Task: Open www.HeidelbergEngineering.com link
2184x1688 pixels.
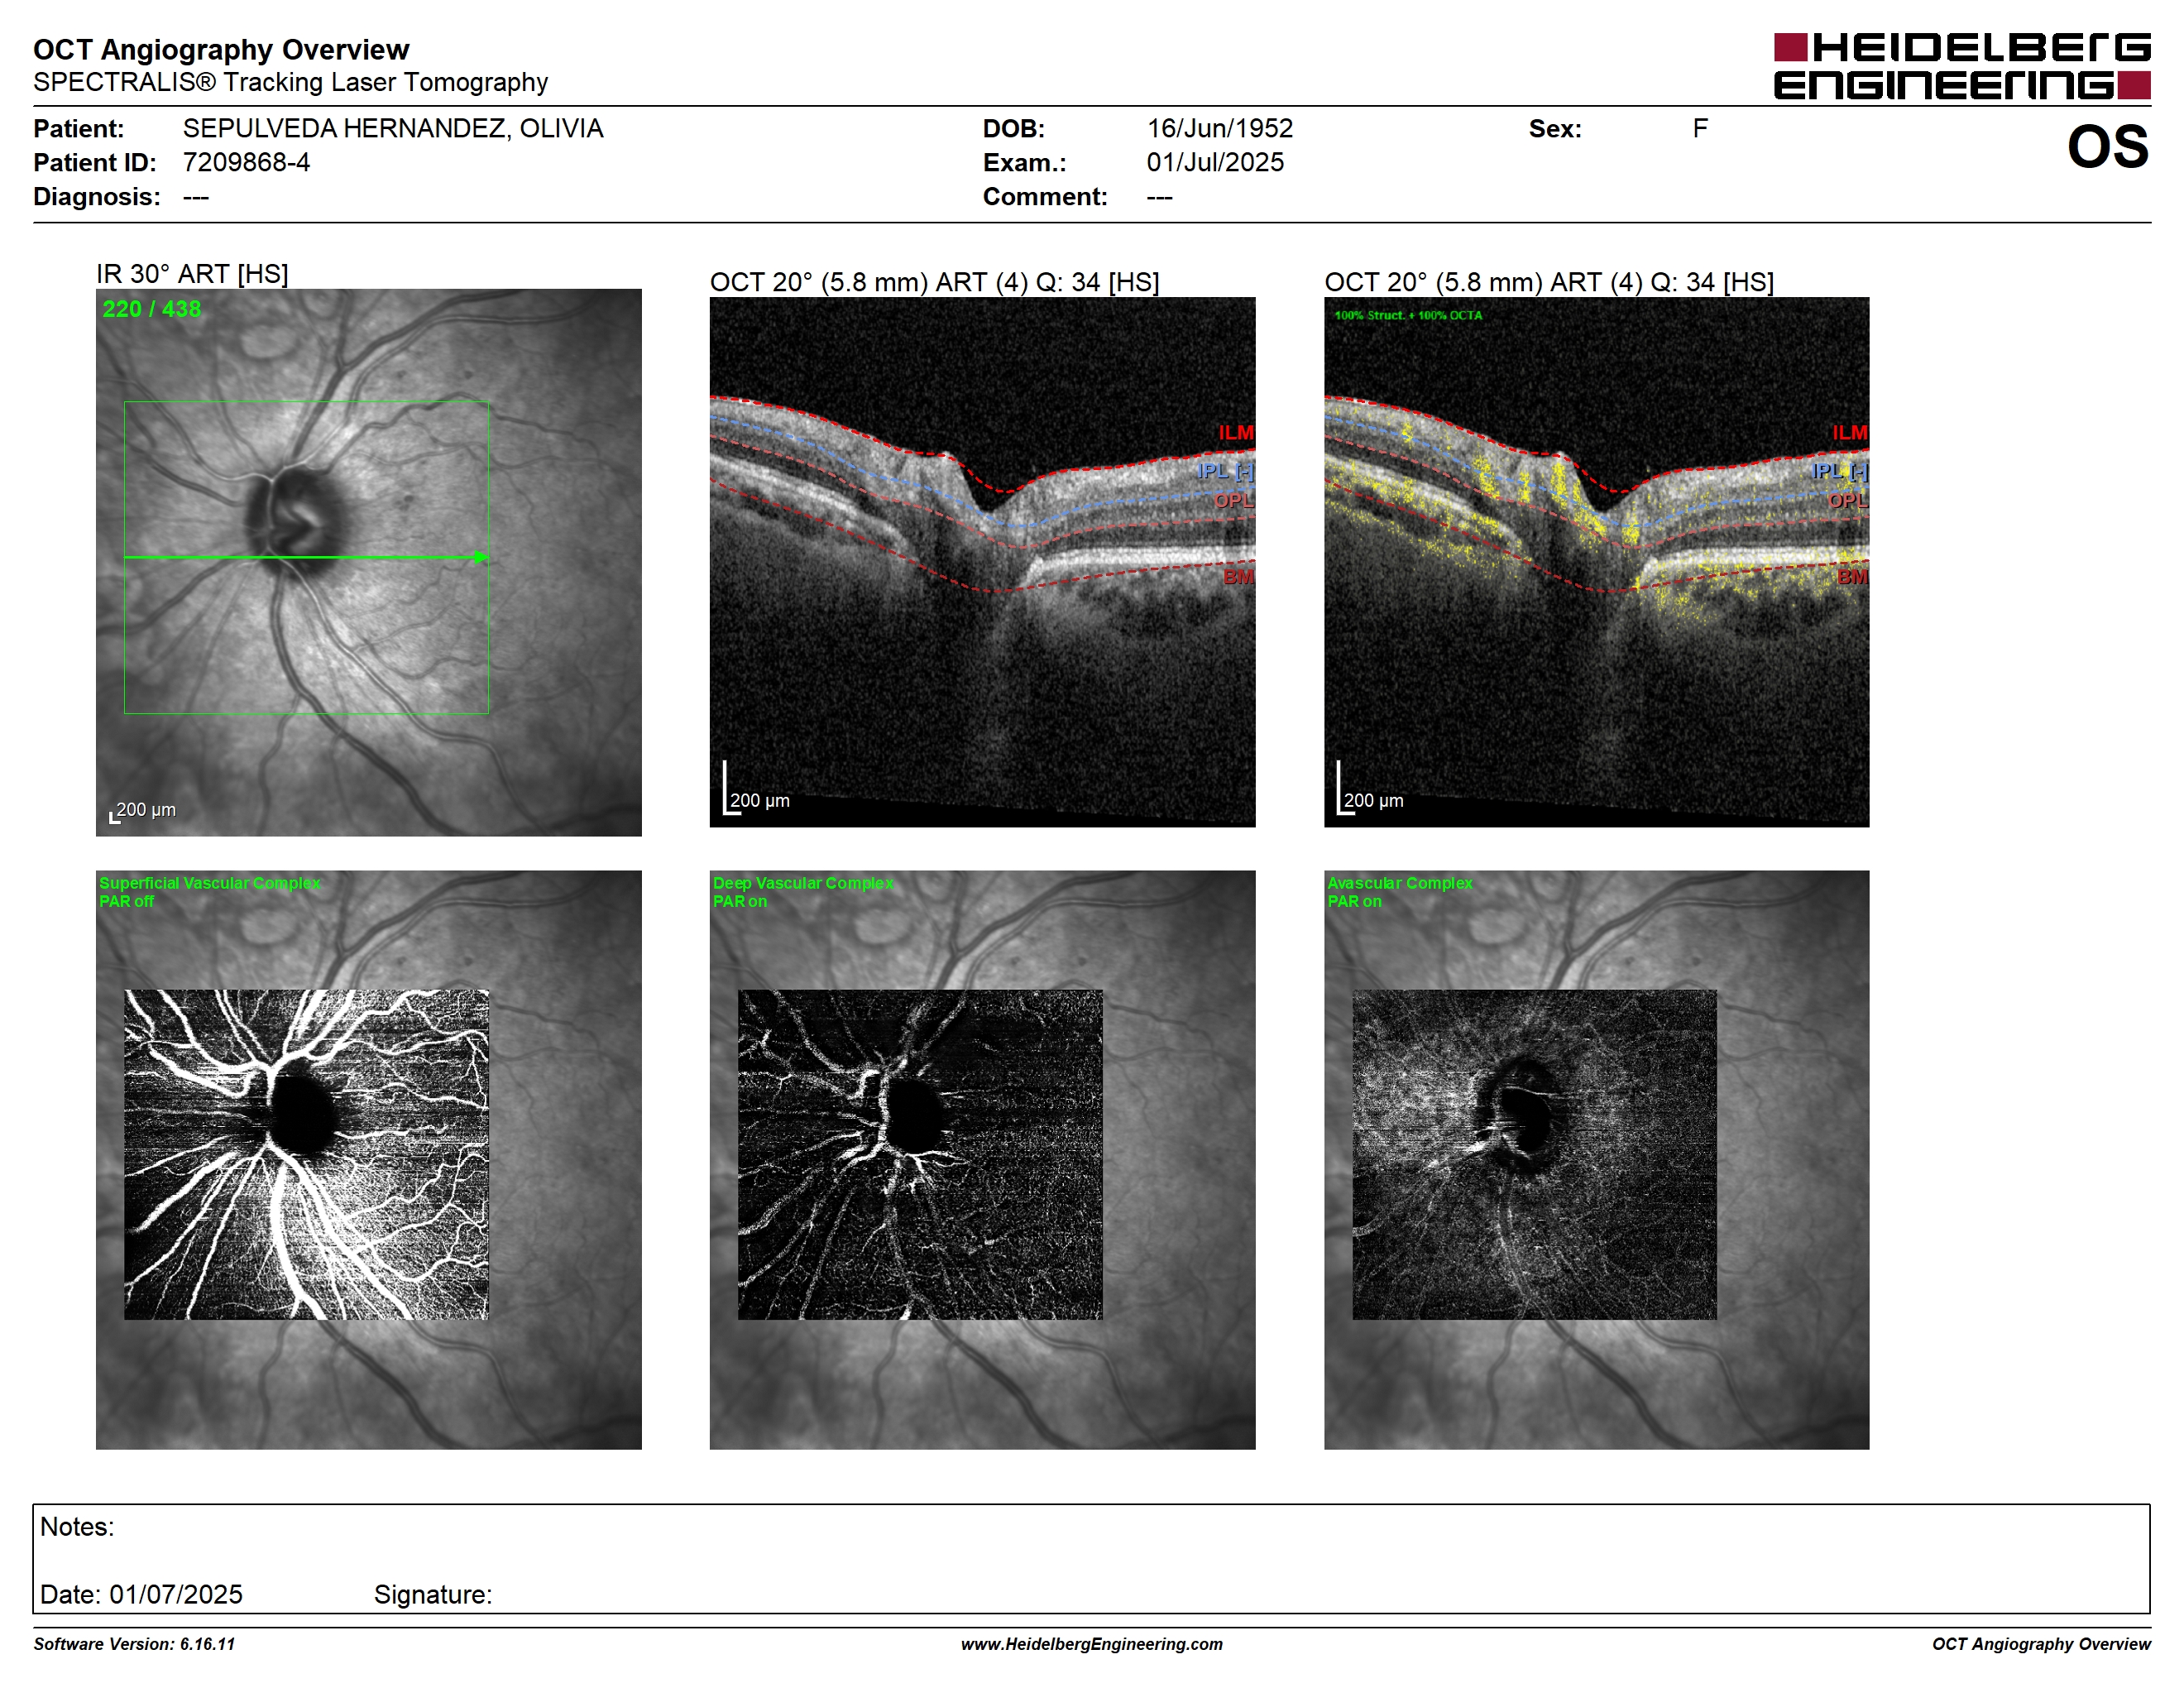Action: point(1091,1644)
